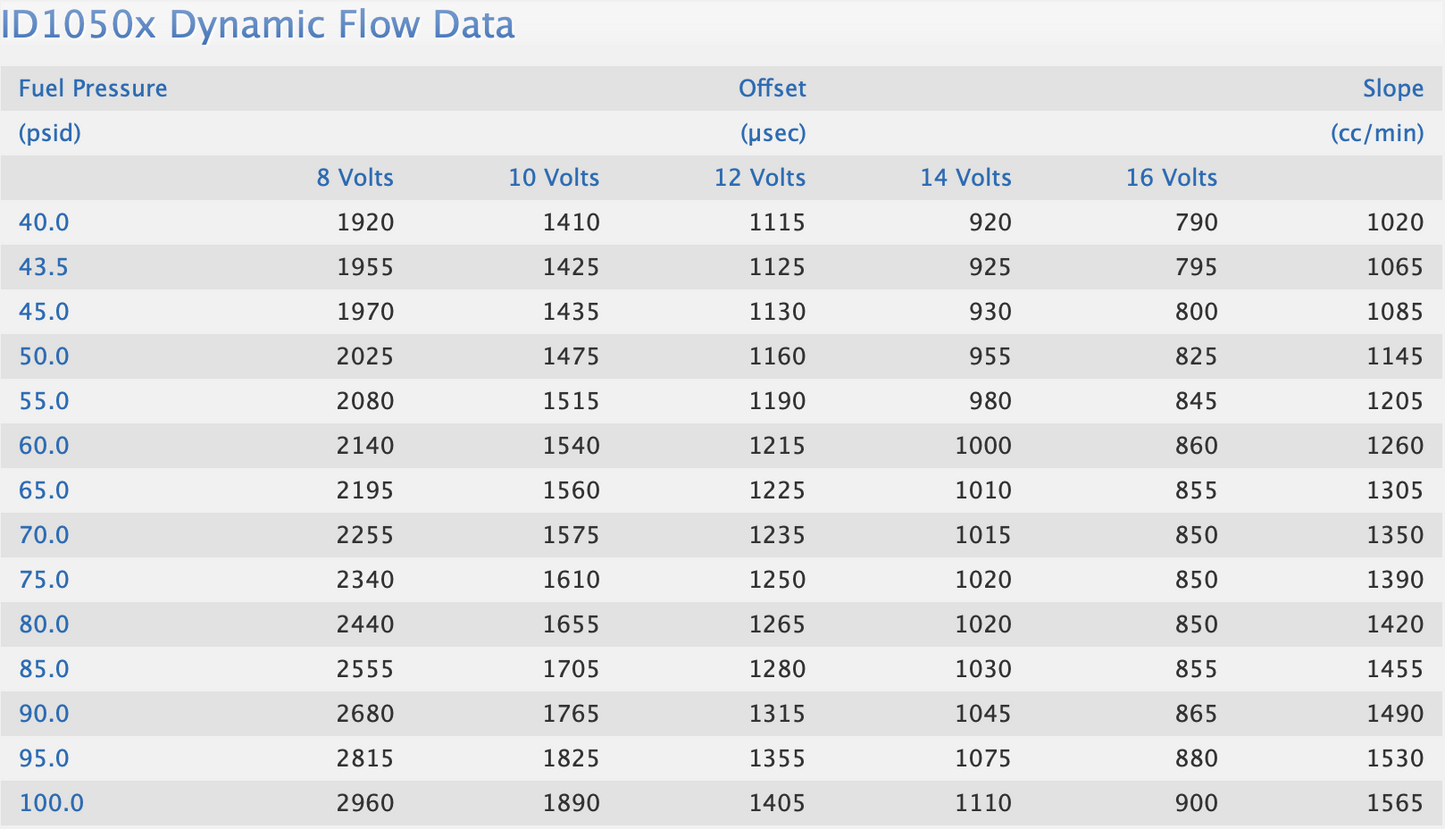Viewport: 1445px width, 829px height.
Task: Select the (µsec) unit label
Action: click(773, 133)
